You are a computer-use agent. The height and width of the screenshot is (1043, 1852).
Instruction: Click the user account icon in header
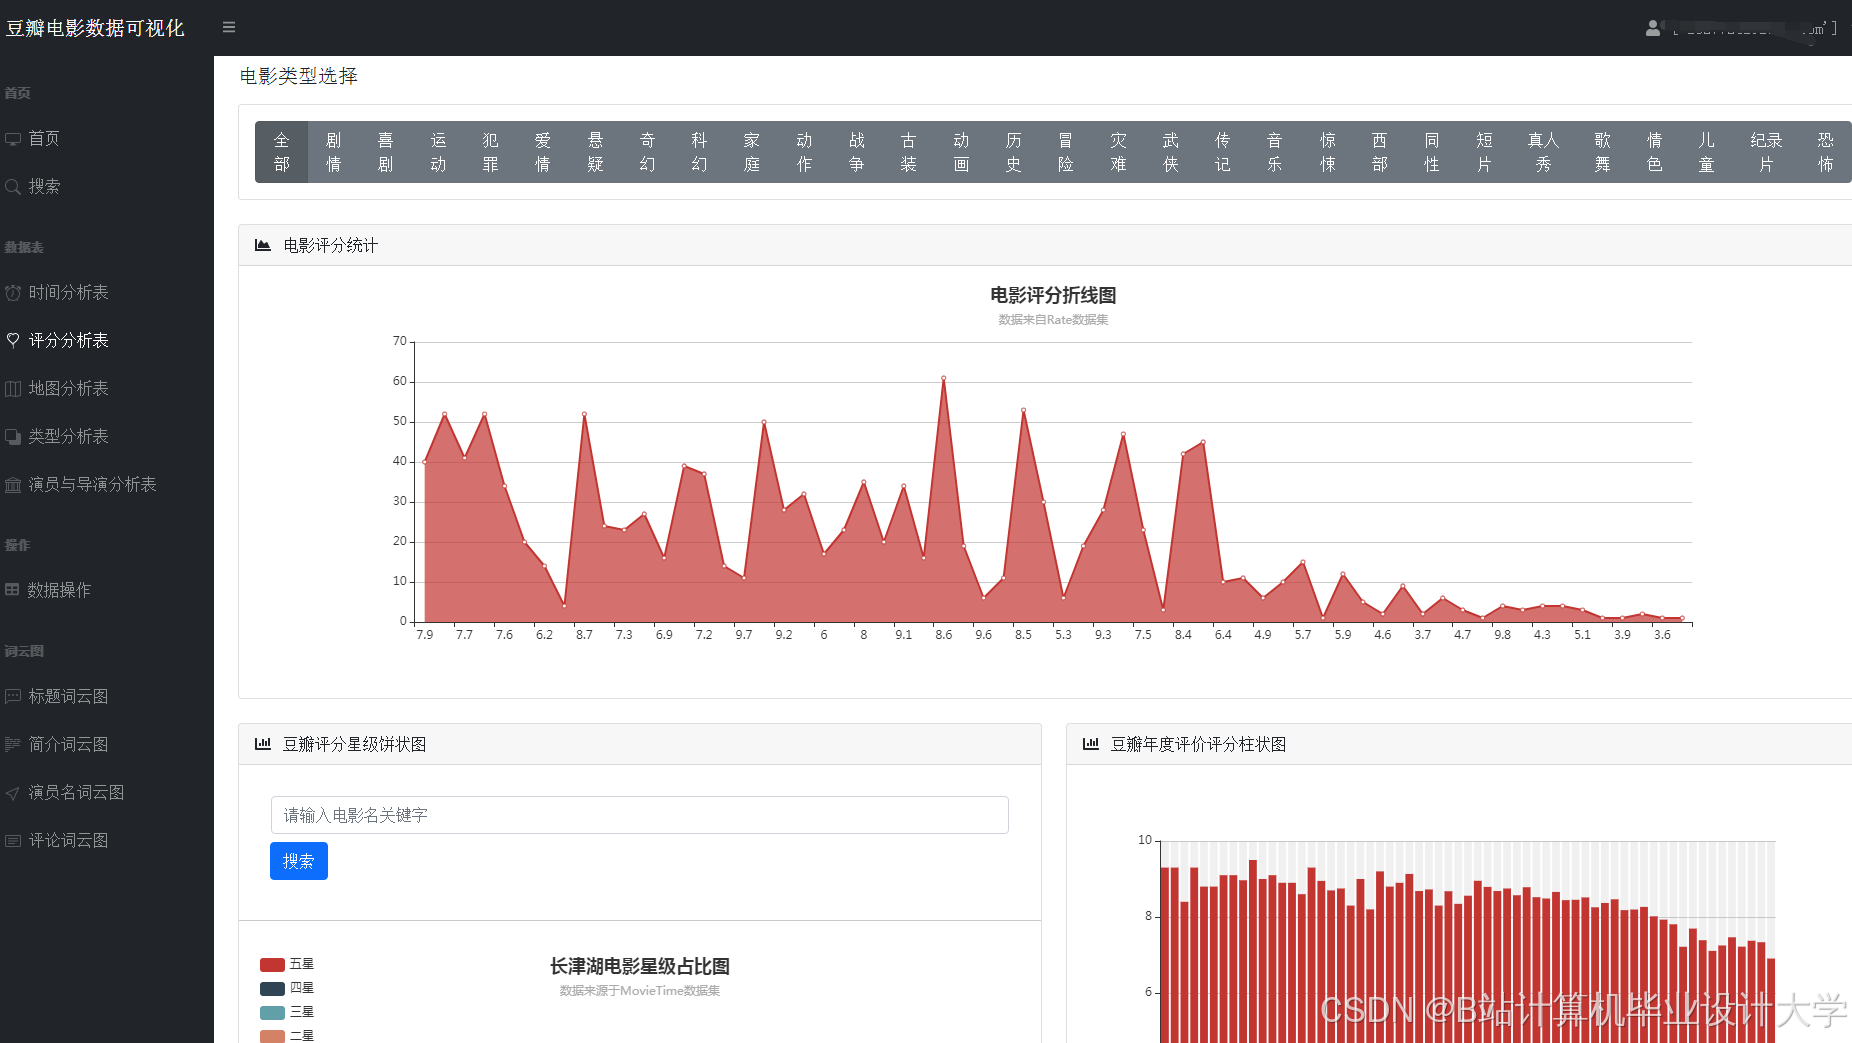coord(1653,28)
